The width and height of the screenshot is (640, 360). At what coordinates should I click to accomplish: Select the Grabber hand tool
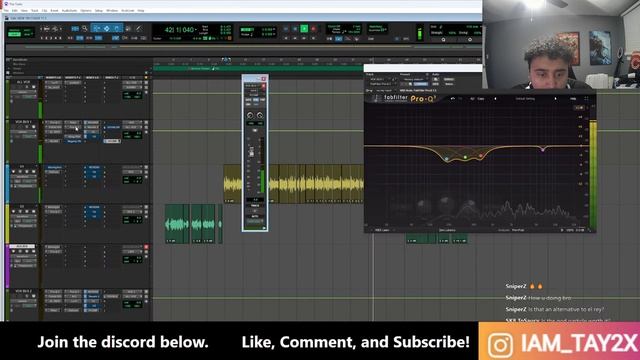117,29
